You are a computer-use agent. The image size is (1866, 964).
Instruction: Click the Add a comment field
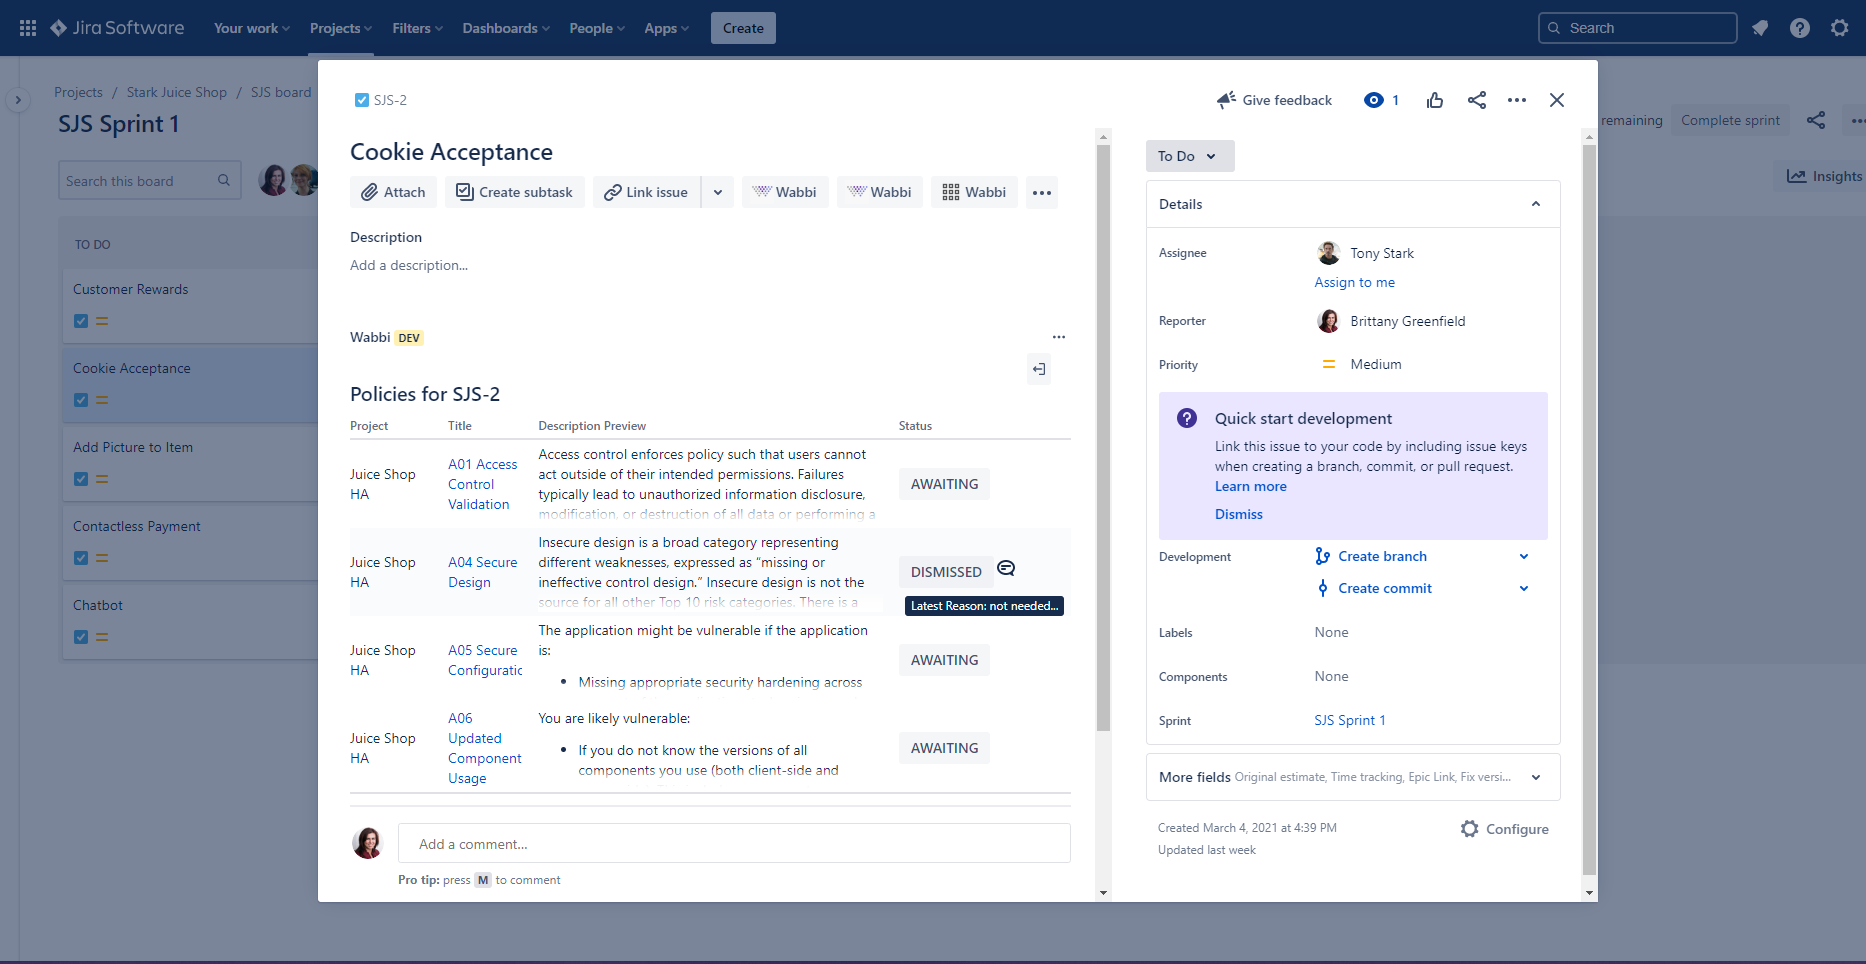click(734, 843)
